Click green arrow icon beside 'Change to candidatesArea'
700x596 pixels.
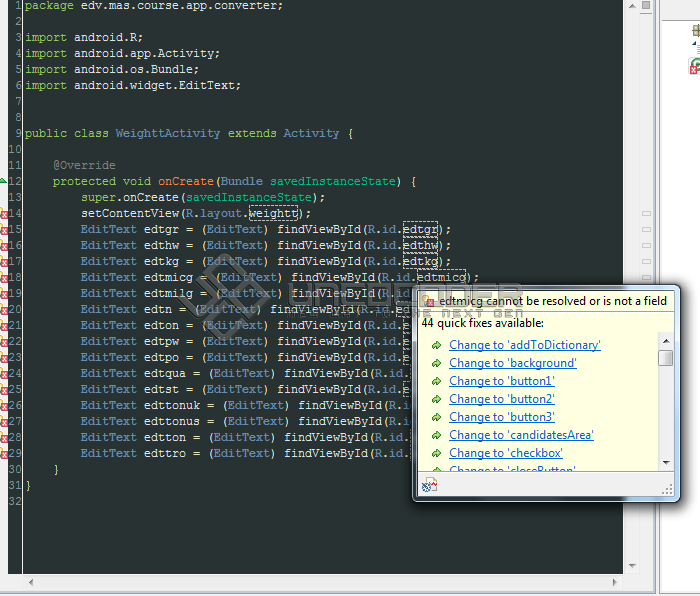tap(437, 435)
